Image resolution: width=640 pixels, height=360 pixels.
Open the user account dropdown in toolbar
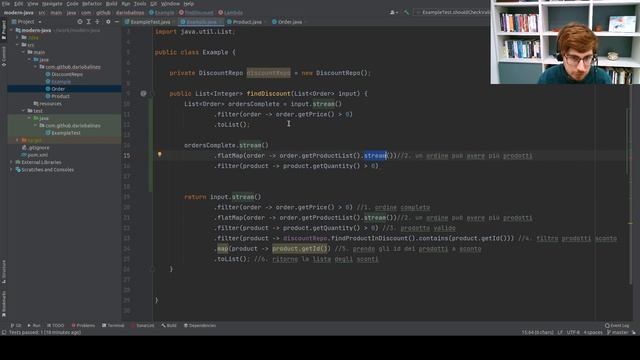394,13
